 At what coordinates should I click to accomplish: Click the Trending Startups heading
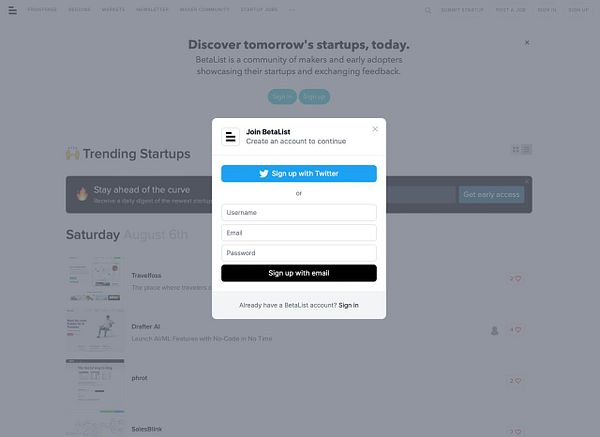[x=137, y=154]
